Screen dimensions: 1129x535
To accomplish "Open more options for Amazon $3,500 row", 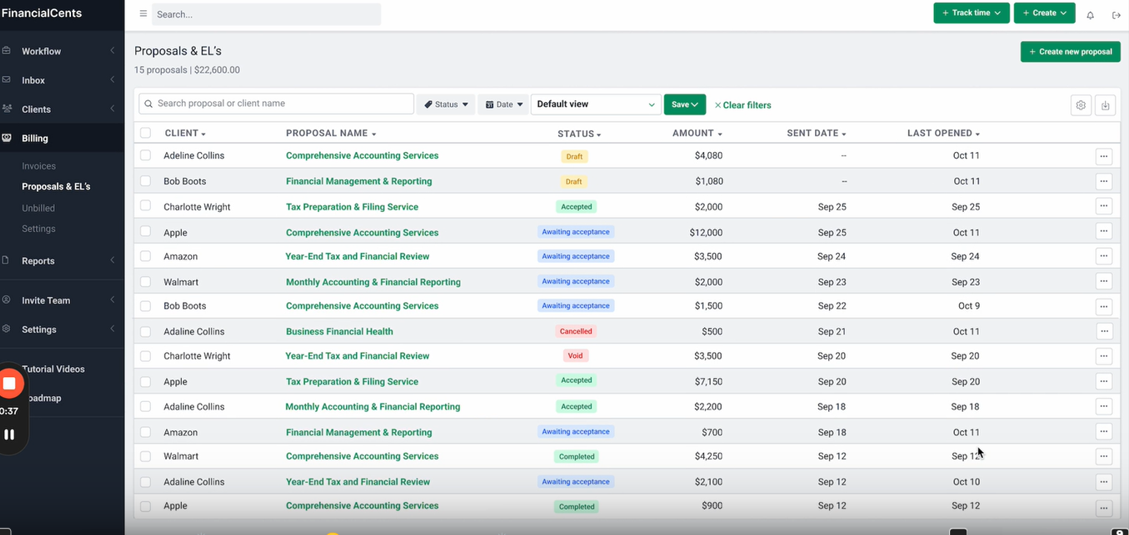I will tap(1104, 256).
